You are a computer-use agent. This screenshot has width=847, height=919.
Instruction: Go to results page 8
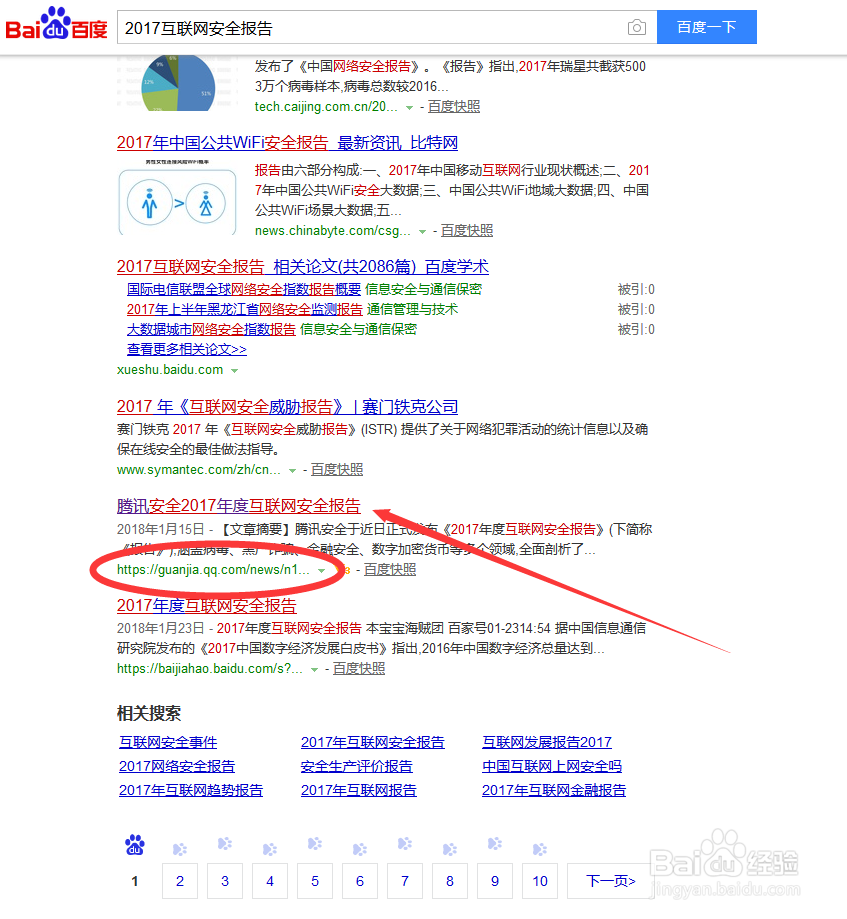[450, 881]
